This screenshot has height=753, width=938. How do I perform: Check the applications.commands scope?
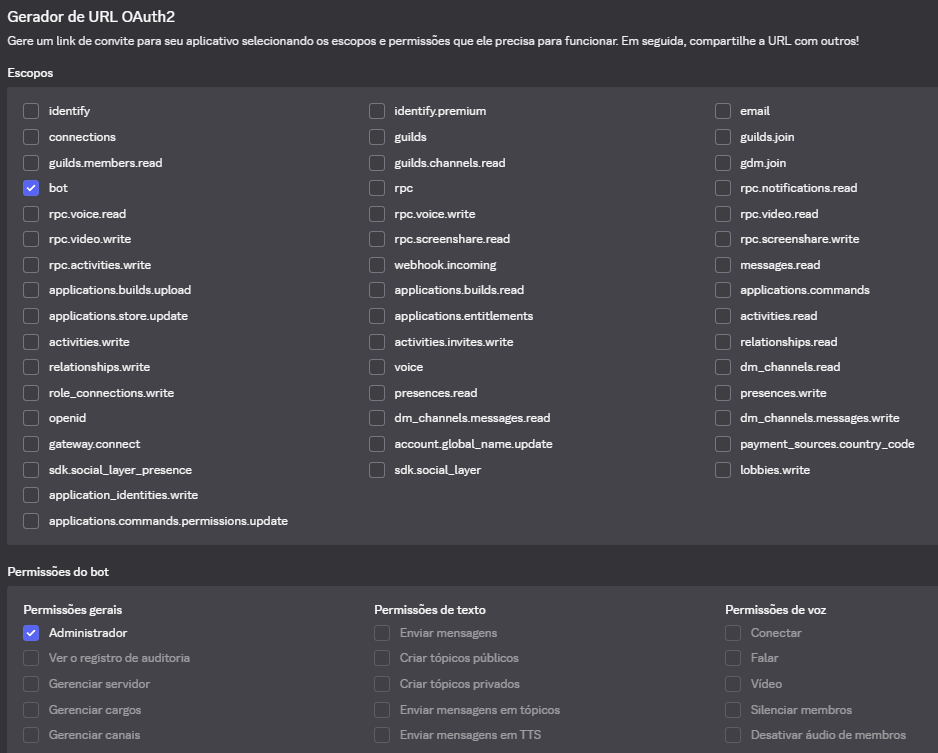(723, 290)
